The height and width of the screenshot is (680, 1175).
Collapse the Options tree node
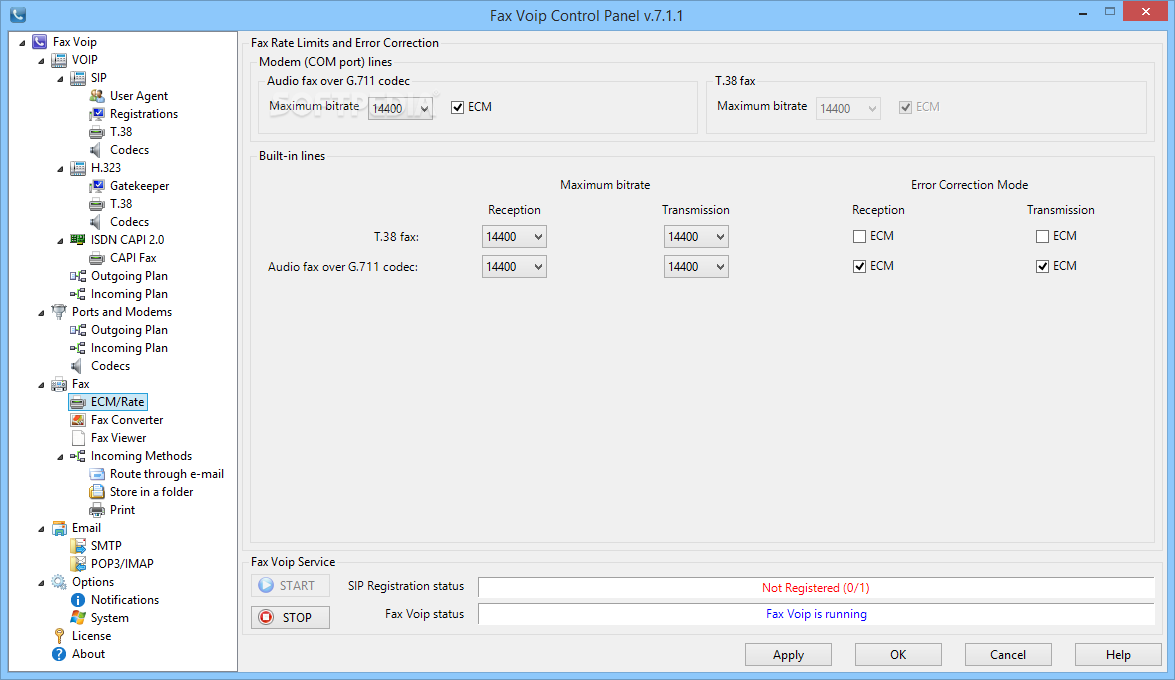tap(41, 583)
